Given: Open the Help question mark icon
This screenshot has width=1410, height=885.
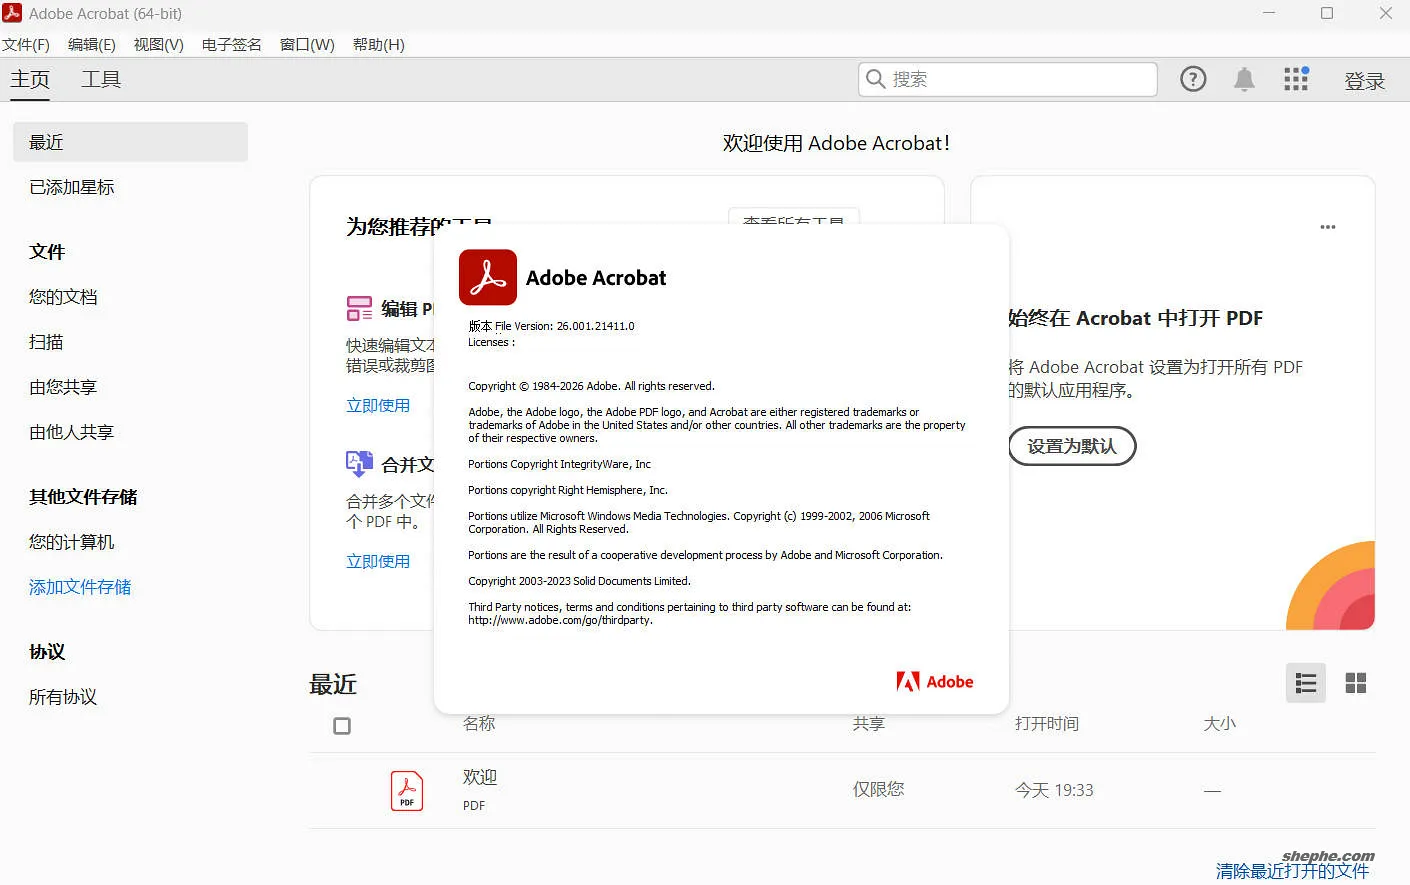Looking at the screenshot, I should 1193,79.
